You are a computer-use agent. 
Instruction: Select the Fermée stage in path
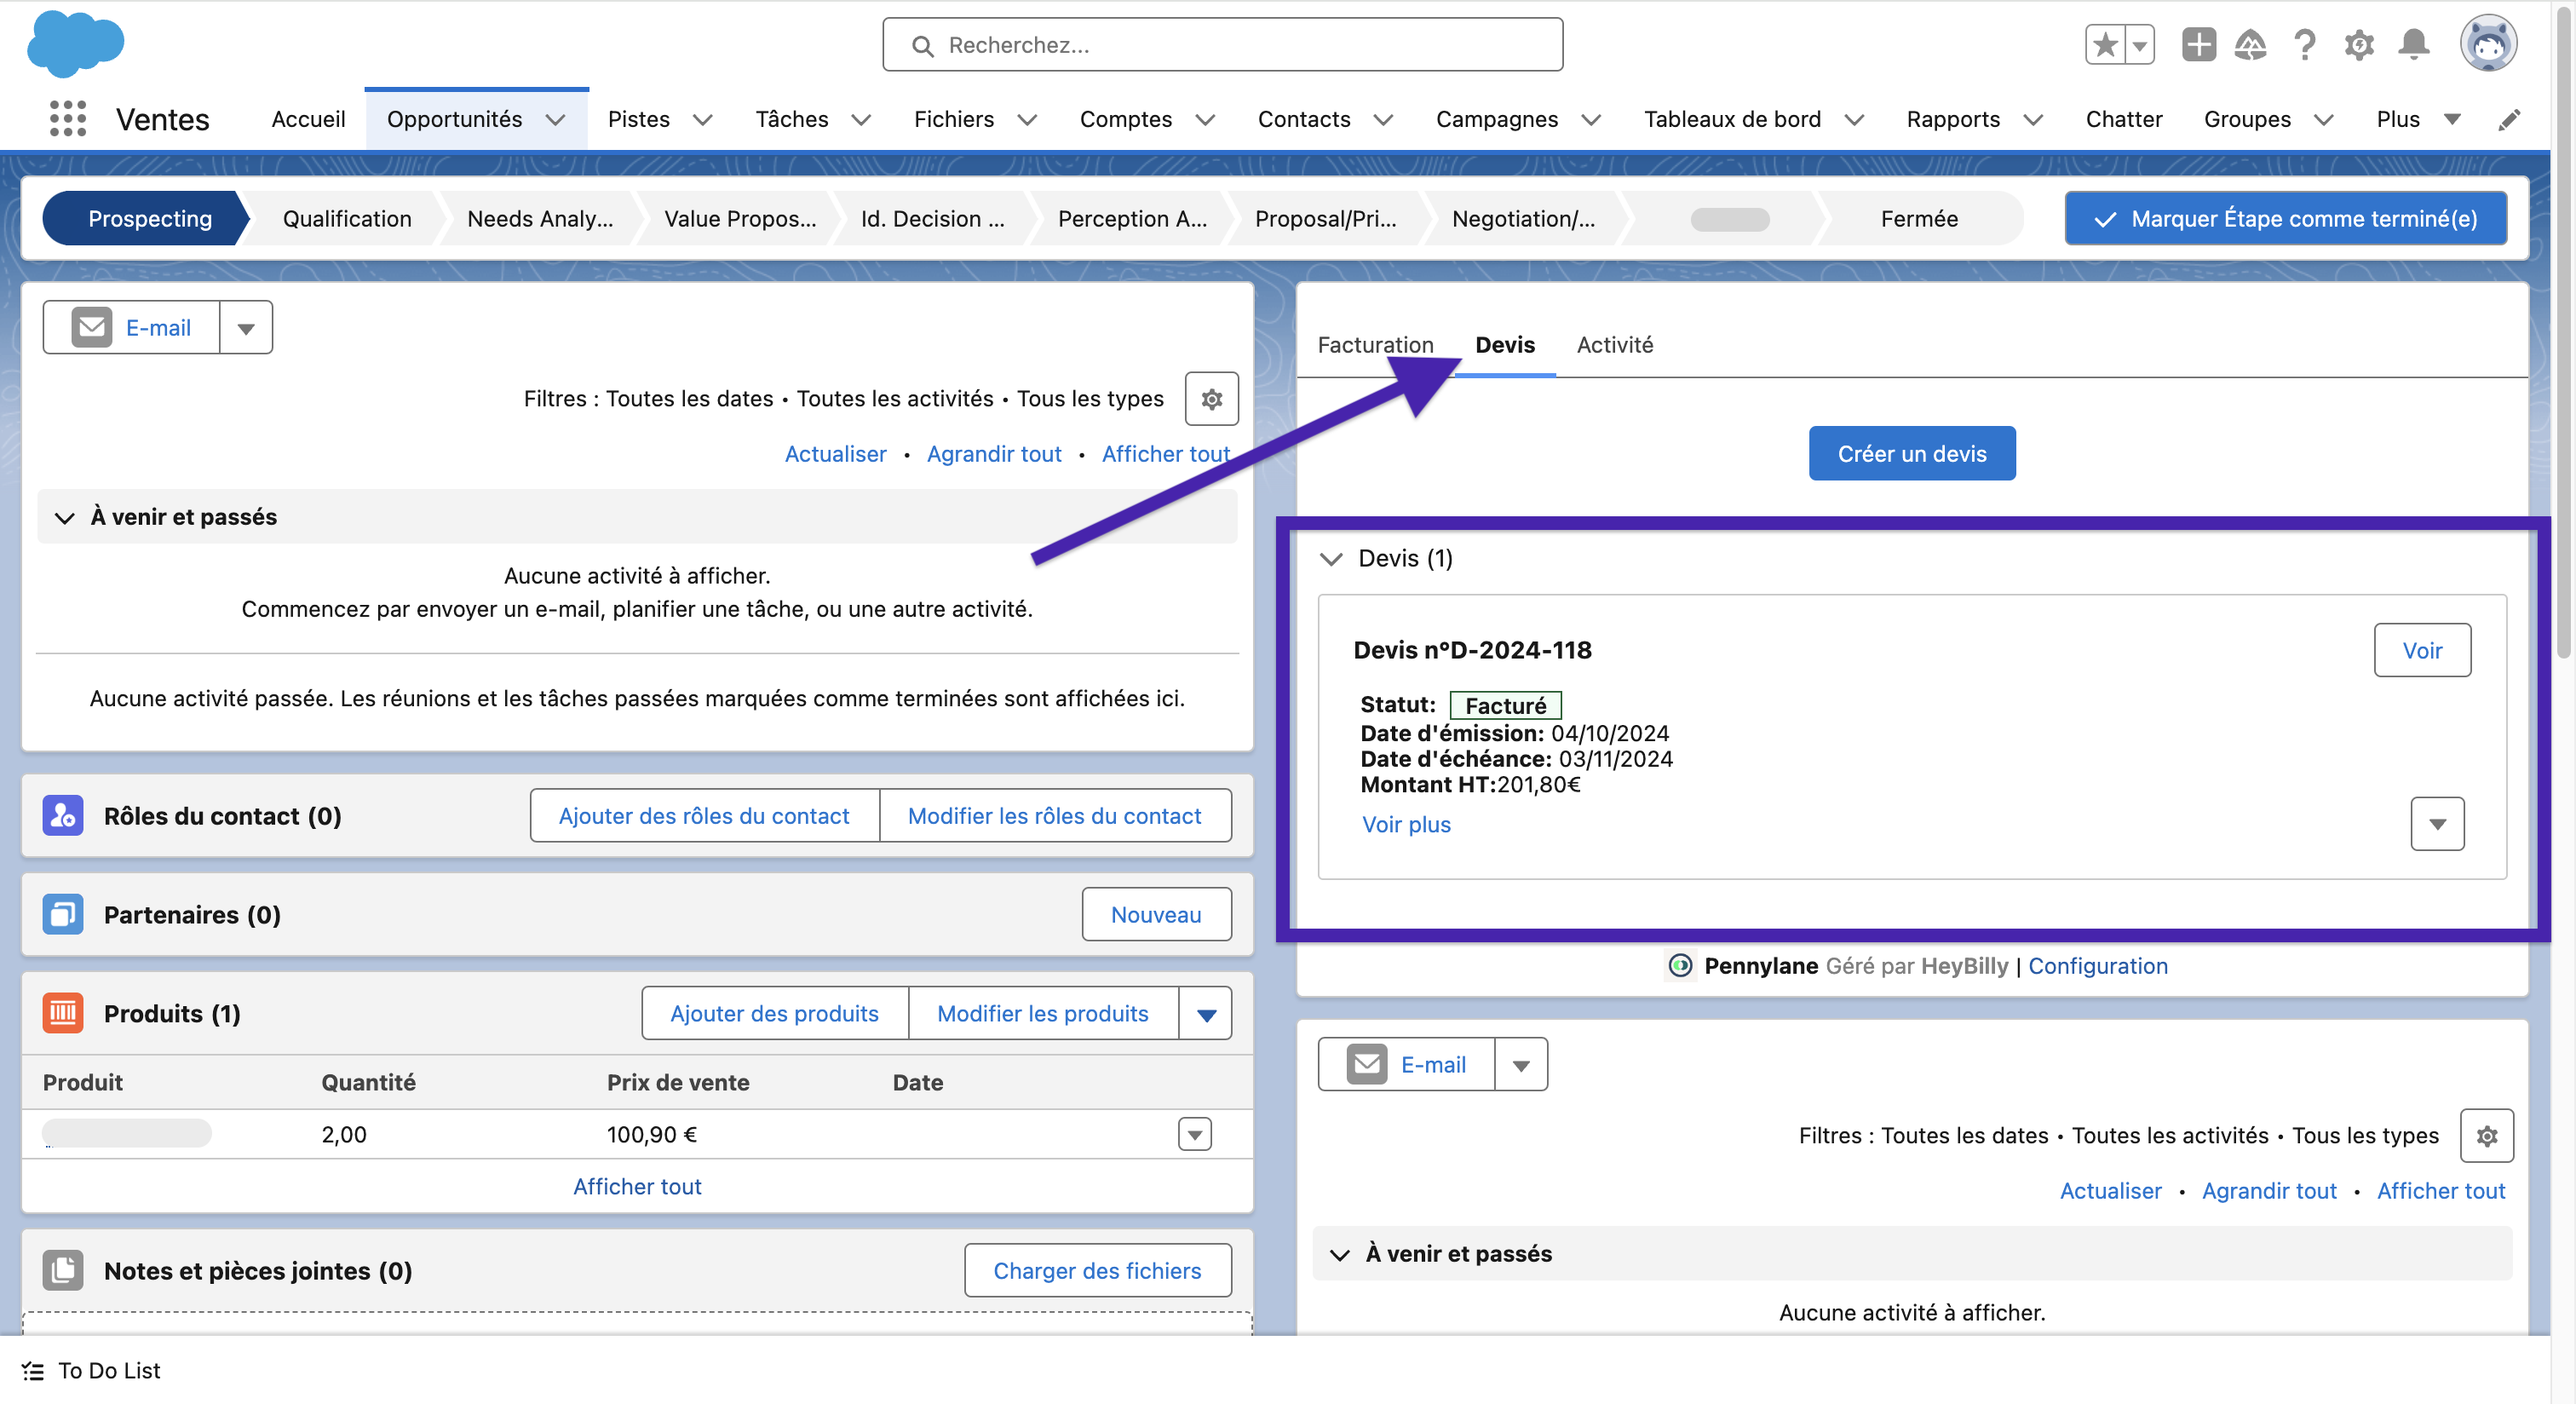[1918, 219]
